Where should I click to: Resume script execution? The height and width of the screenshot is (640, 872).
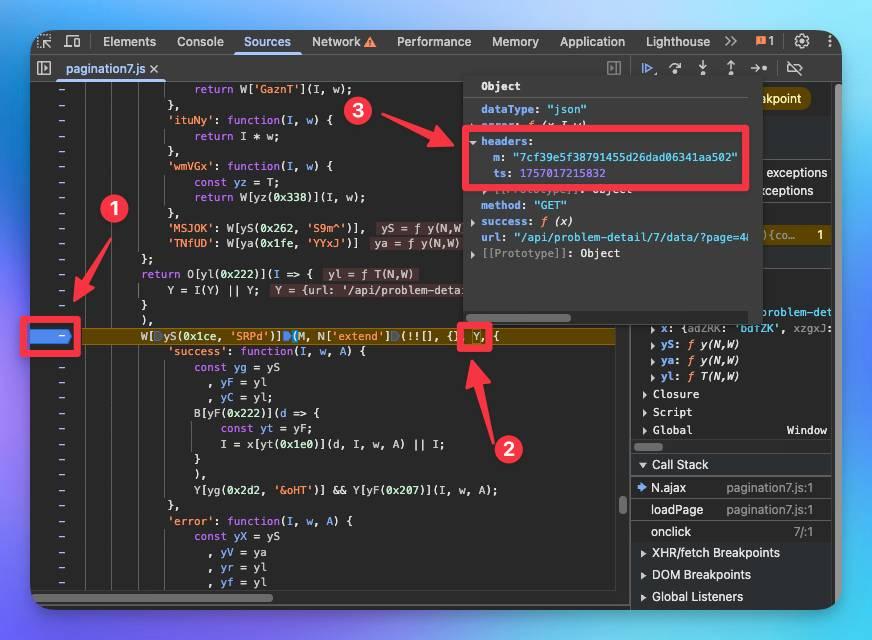click(x=648, y=68)
